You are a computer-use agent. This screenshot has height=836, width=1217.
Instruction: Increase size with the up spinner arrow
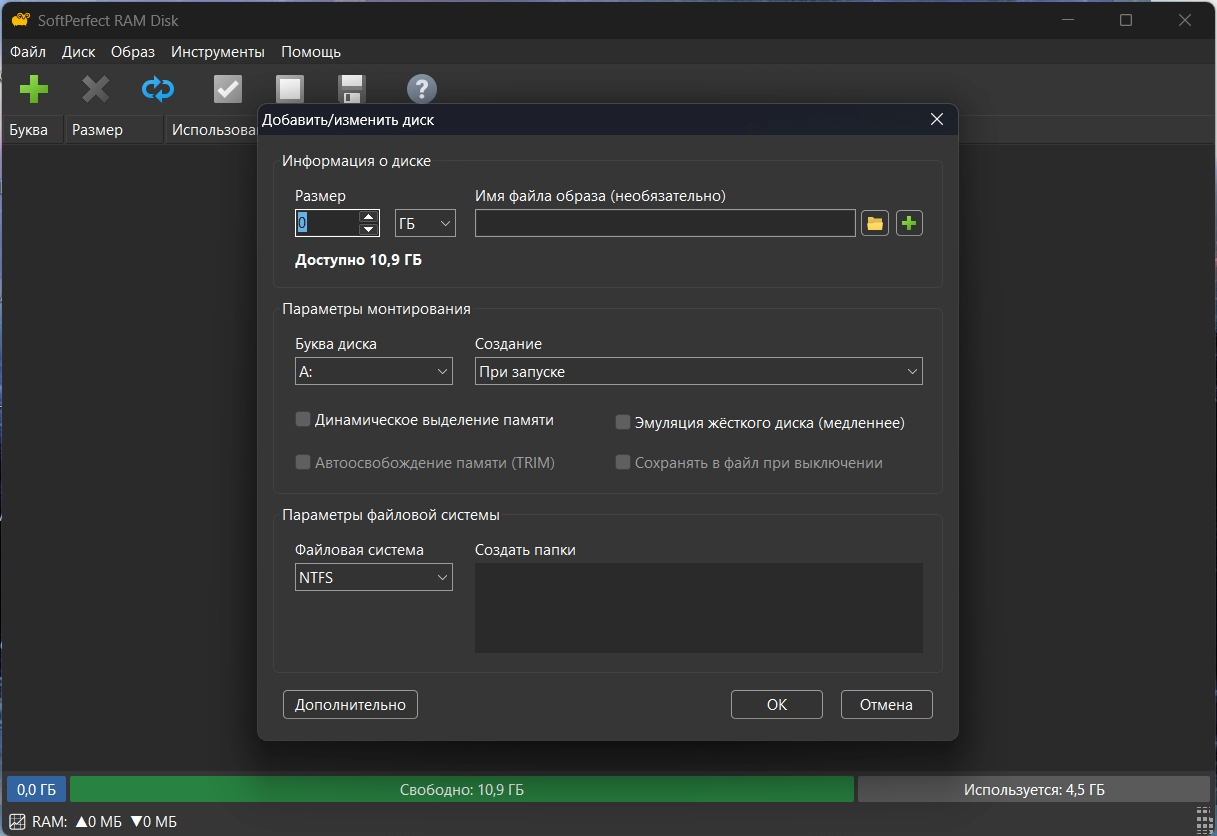click(x=368, y=216)
